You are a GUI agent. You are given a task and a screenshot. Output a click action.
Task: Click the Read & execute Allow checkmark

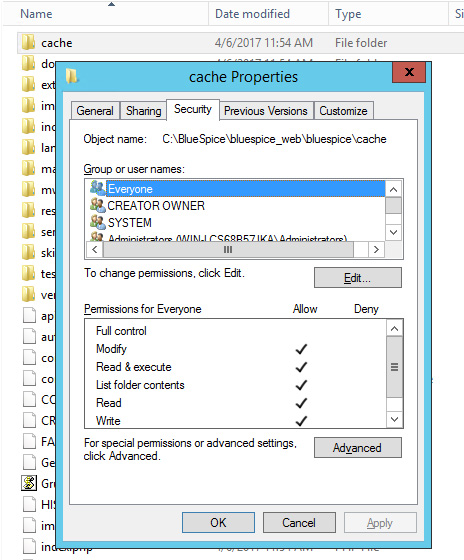point(301,367)
